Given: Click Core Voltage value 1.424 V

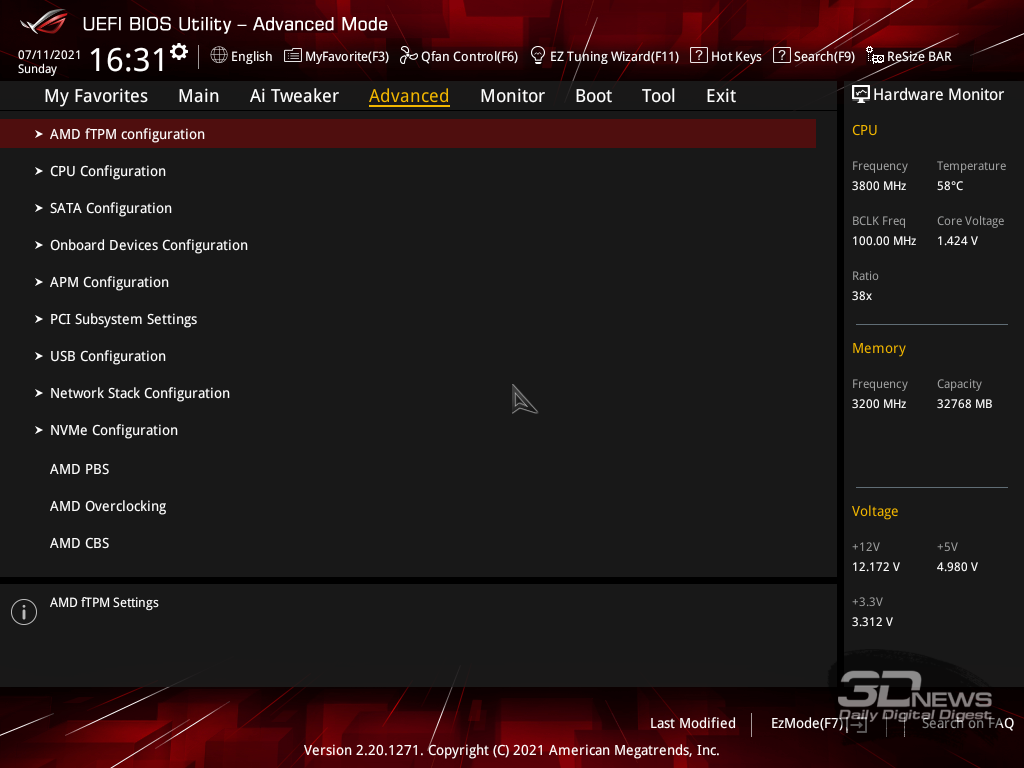Looking at the screenshot, I should click(x=957, y=241).
